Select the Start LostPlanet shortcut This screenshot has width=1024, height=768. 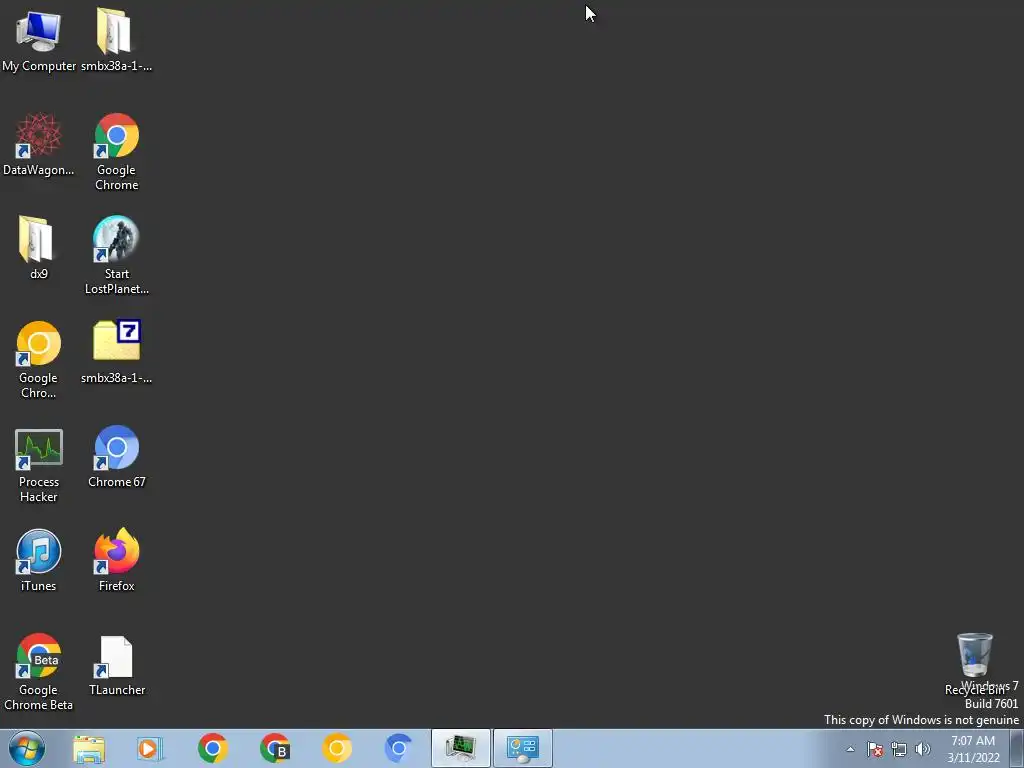tap(116, 255)
